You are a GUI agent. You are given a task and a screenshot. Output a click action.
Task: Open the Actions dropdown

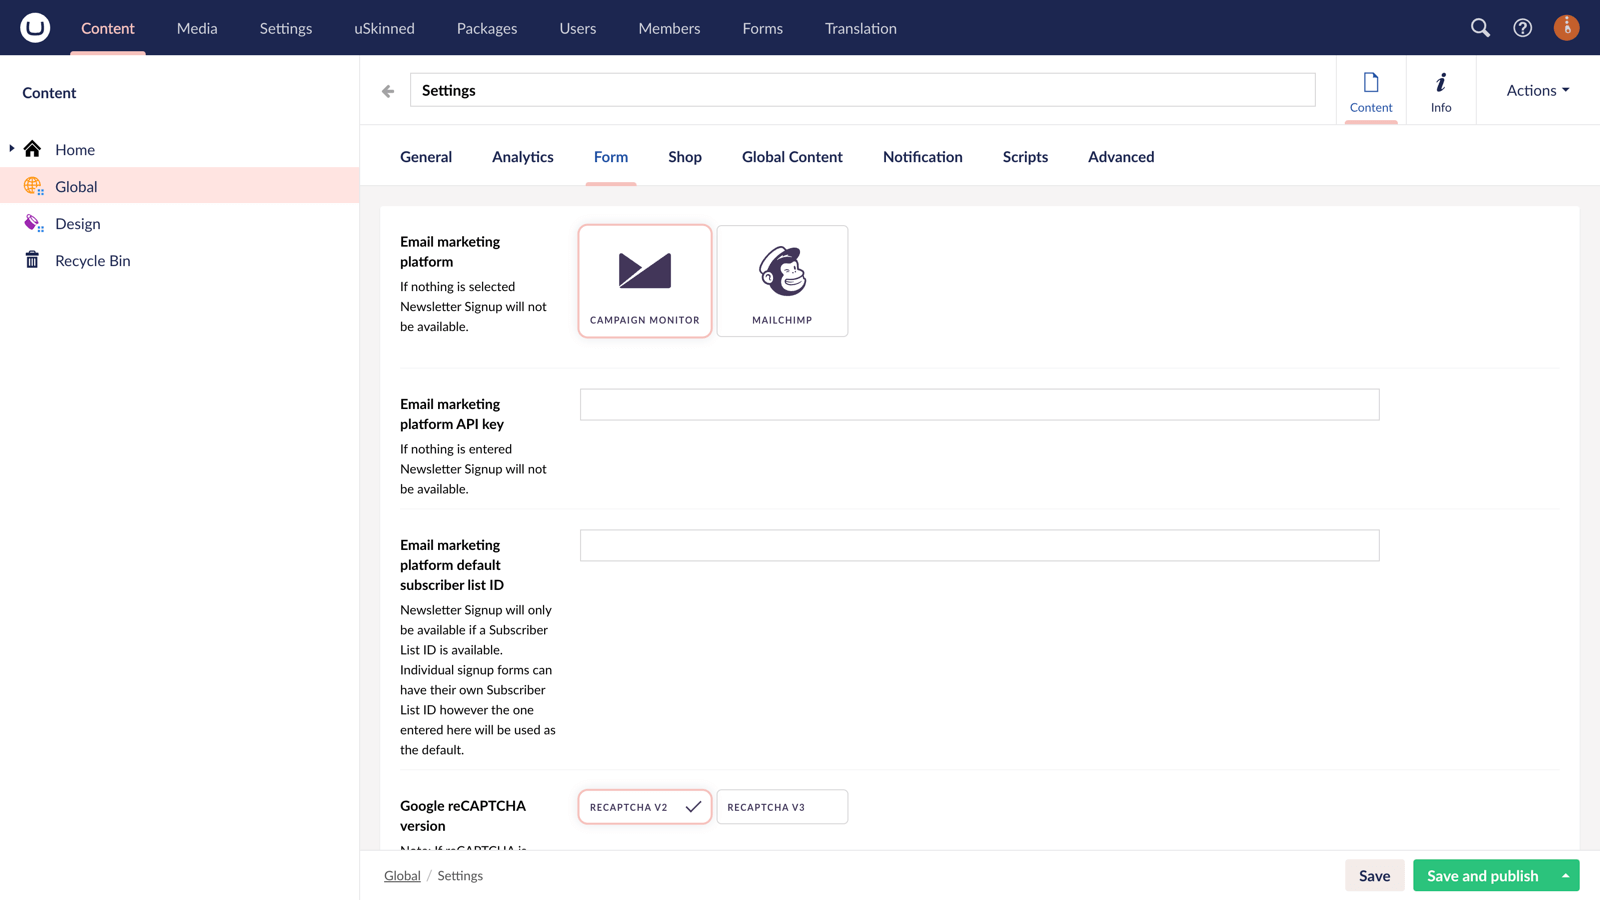pos(1536,90)
